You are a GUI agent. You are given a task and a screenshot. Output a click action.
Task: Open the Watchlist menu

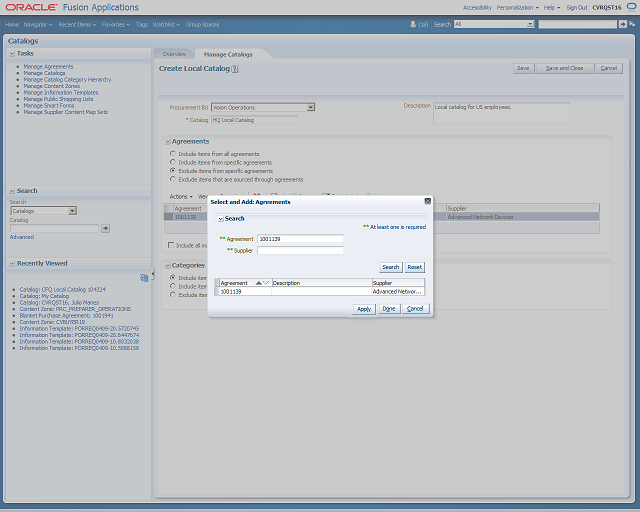166,24
